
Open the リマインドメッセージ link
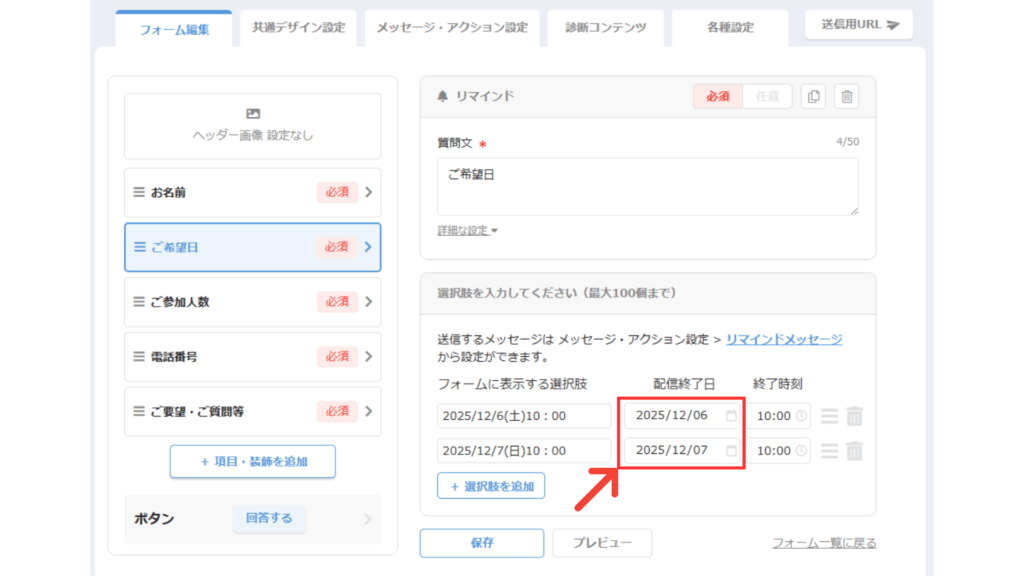(784, 340)
